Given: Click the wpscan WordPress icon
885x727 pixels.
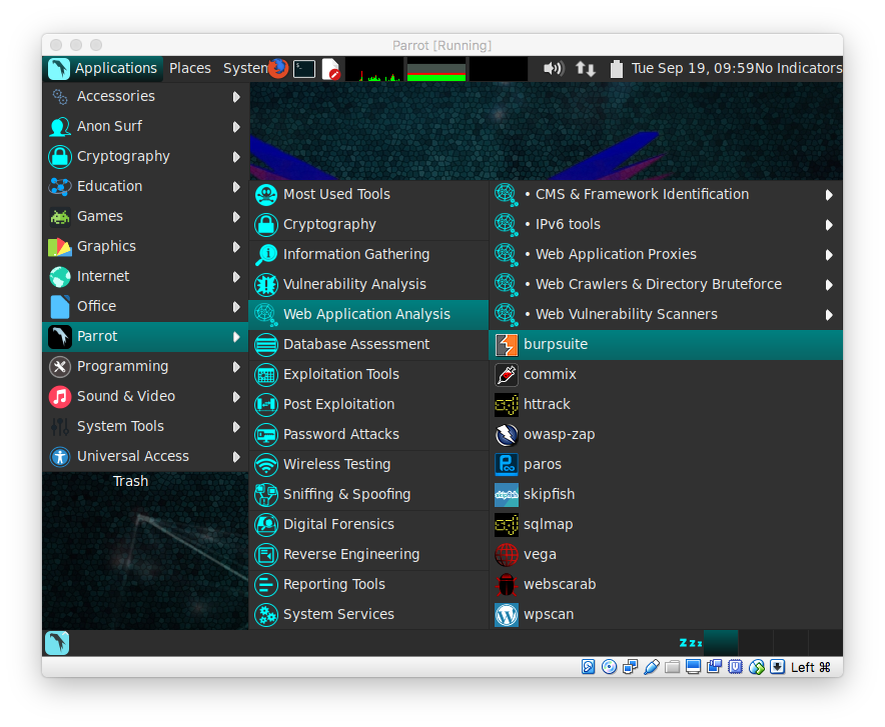Looking at the screenshot, I should point(506,614).
